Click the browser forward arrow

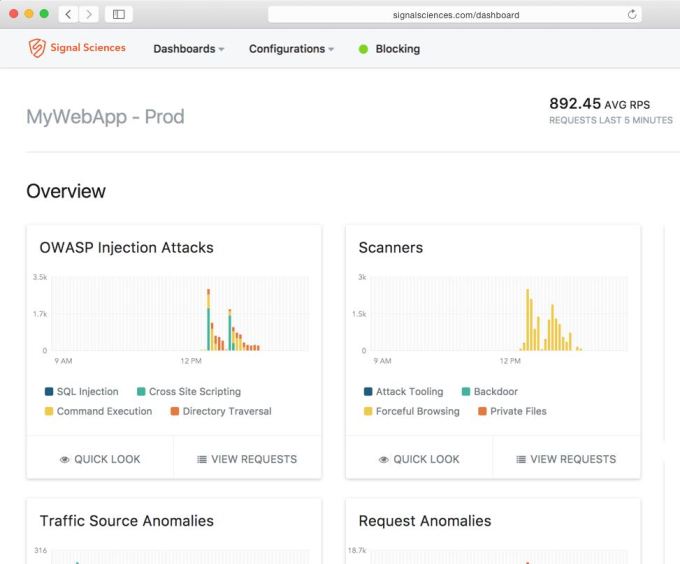(x=89, y=15)
